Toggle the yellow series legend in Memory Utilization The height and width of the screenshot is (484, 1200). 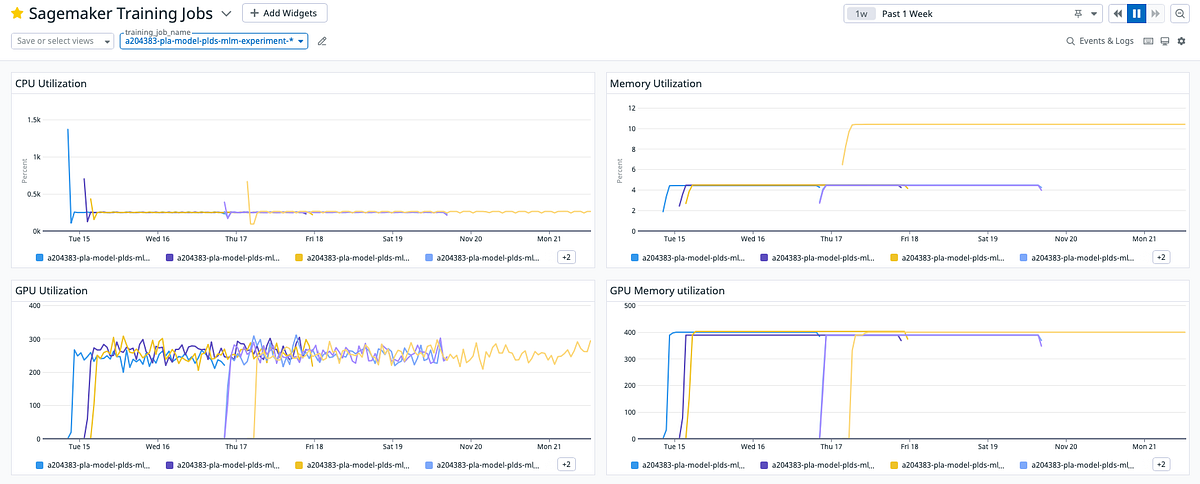[946, 257]
